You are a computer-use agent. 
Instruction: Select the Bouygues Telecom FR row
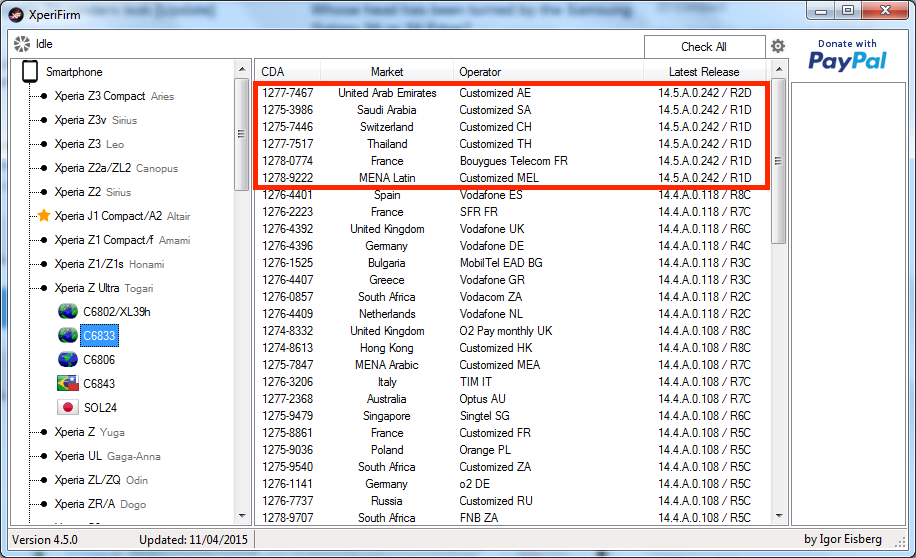[x=513, y=161]
